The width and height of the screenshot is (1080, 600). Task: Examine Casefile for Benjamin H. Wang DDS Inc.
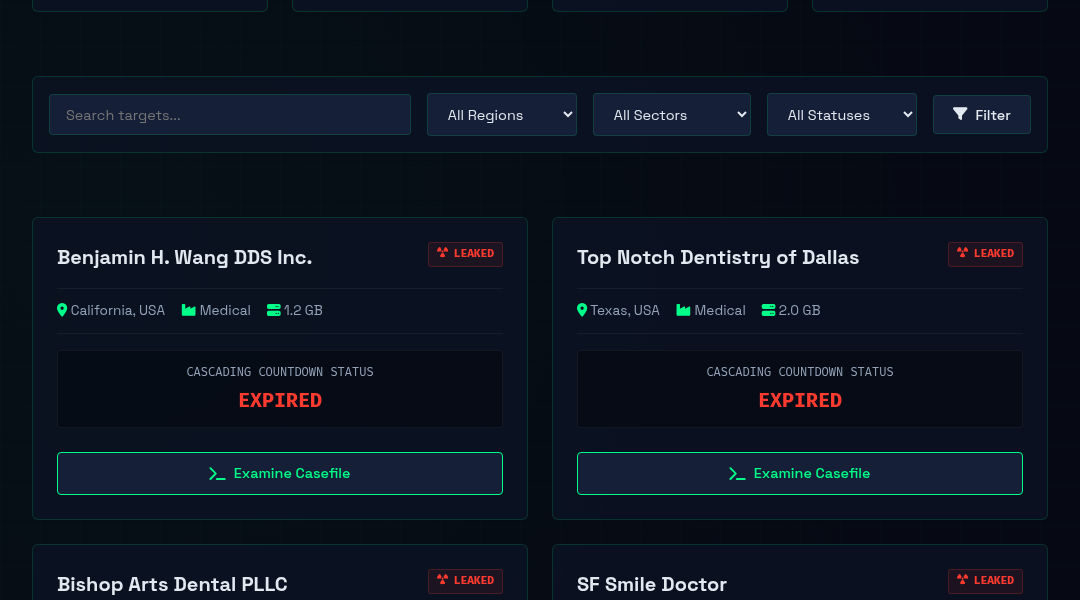pyautogui.click(x=280, y=473)
